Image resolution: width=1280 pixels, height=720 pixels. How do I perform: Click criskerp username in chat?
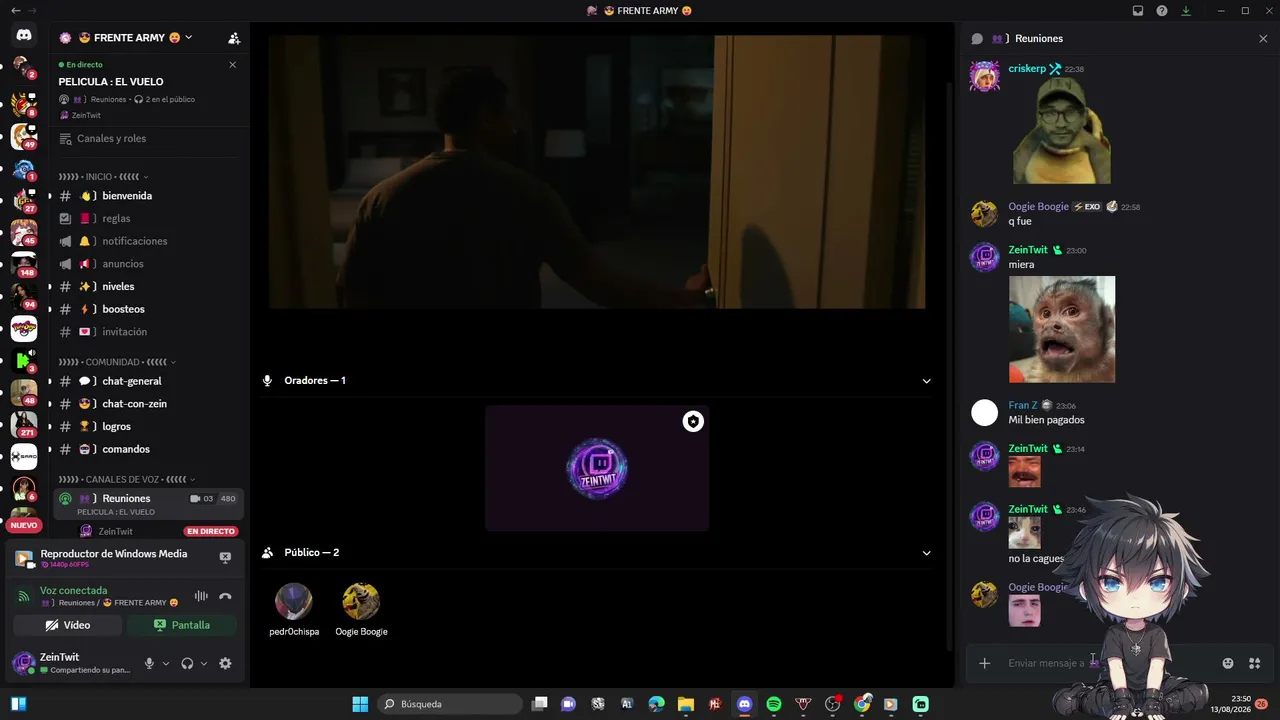click(1027, 69)
